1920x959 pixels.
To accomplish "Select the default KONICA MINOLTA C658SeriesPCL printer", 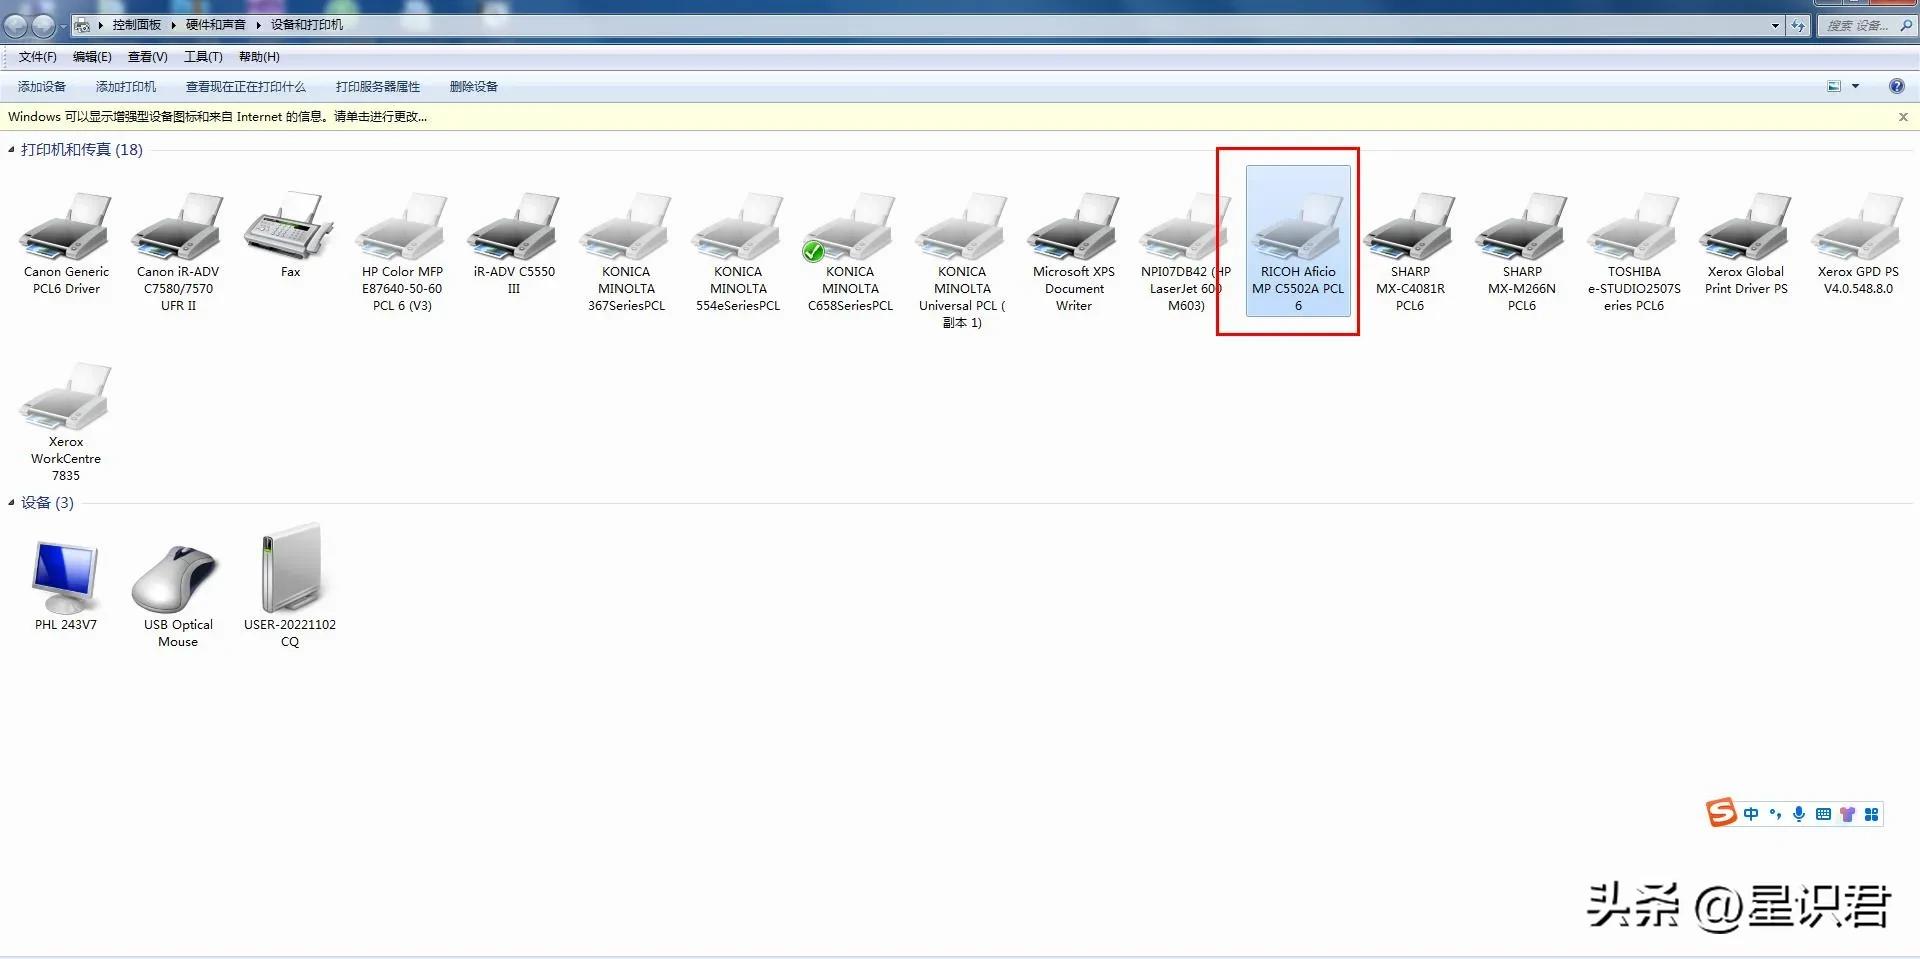I will (x=850, y=252).
